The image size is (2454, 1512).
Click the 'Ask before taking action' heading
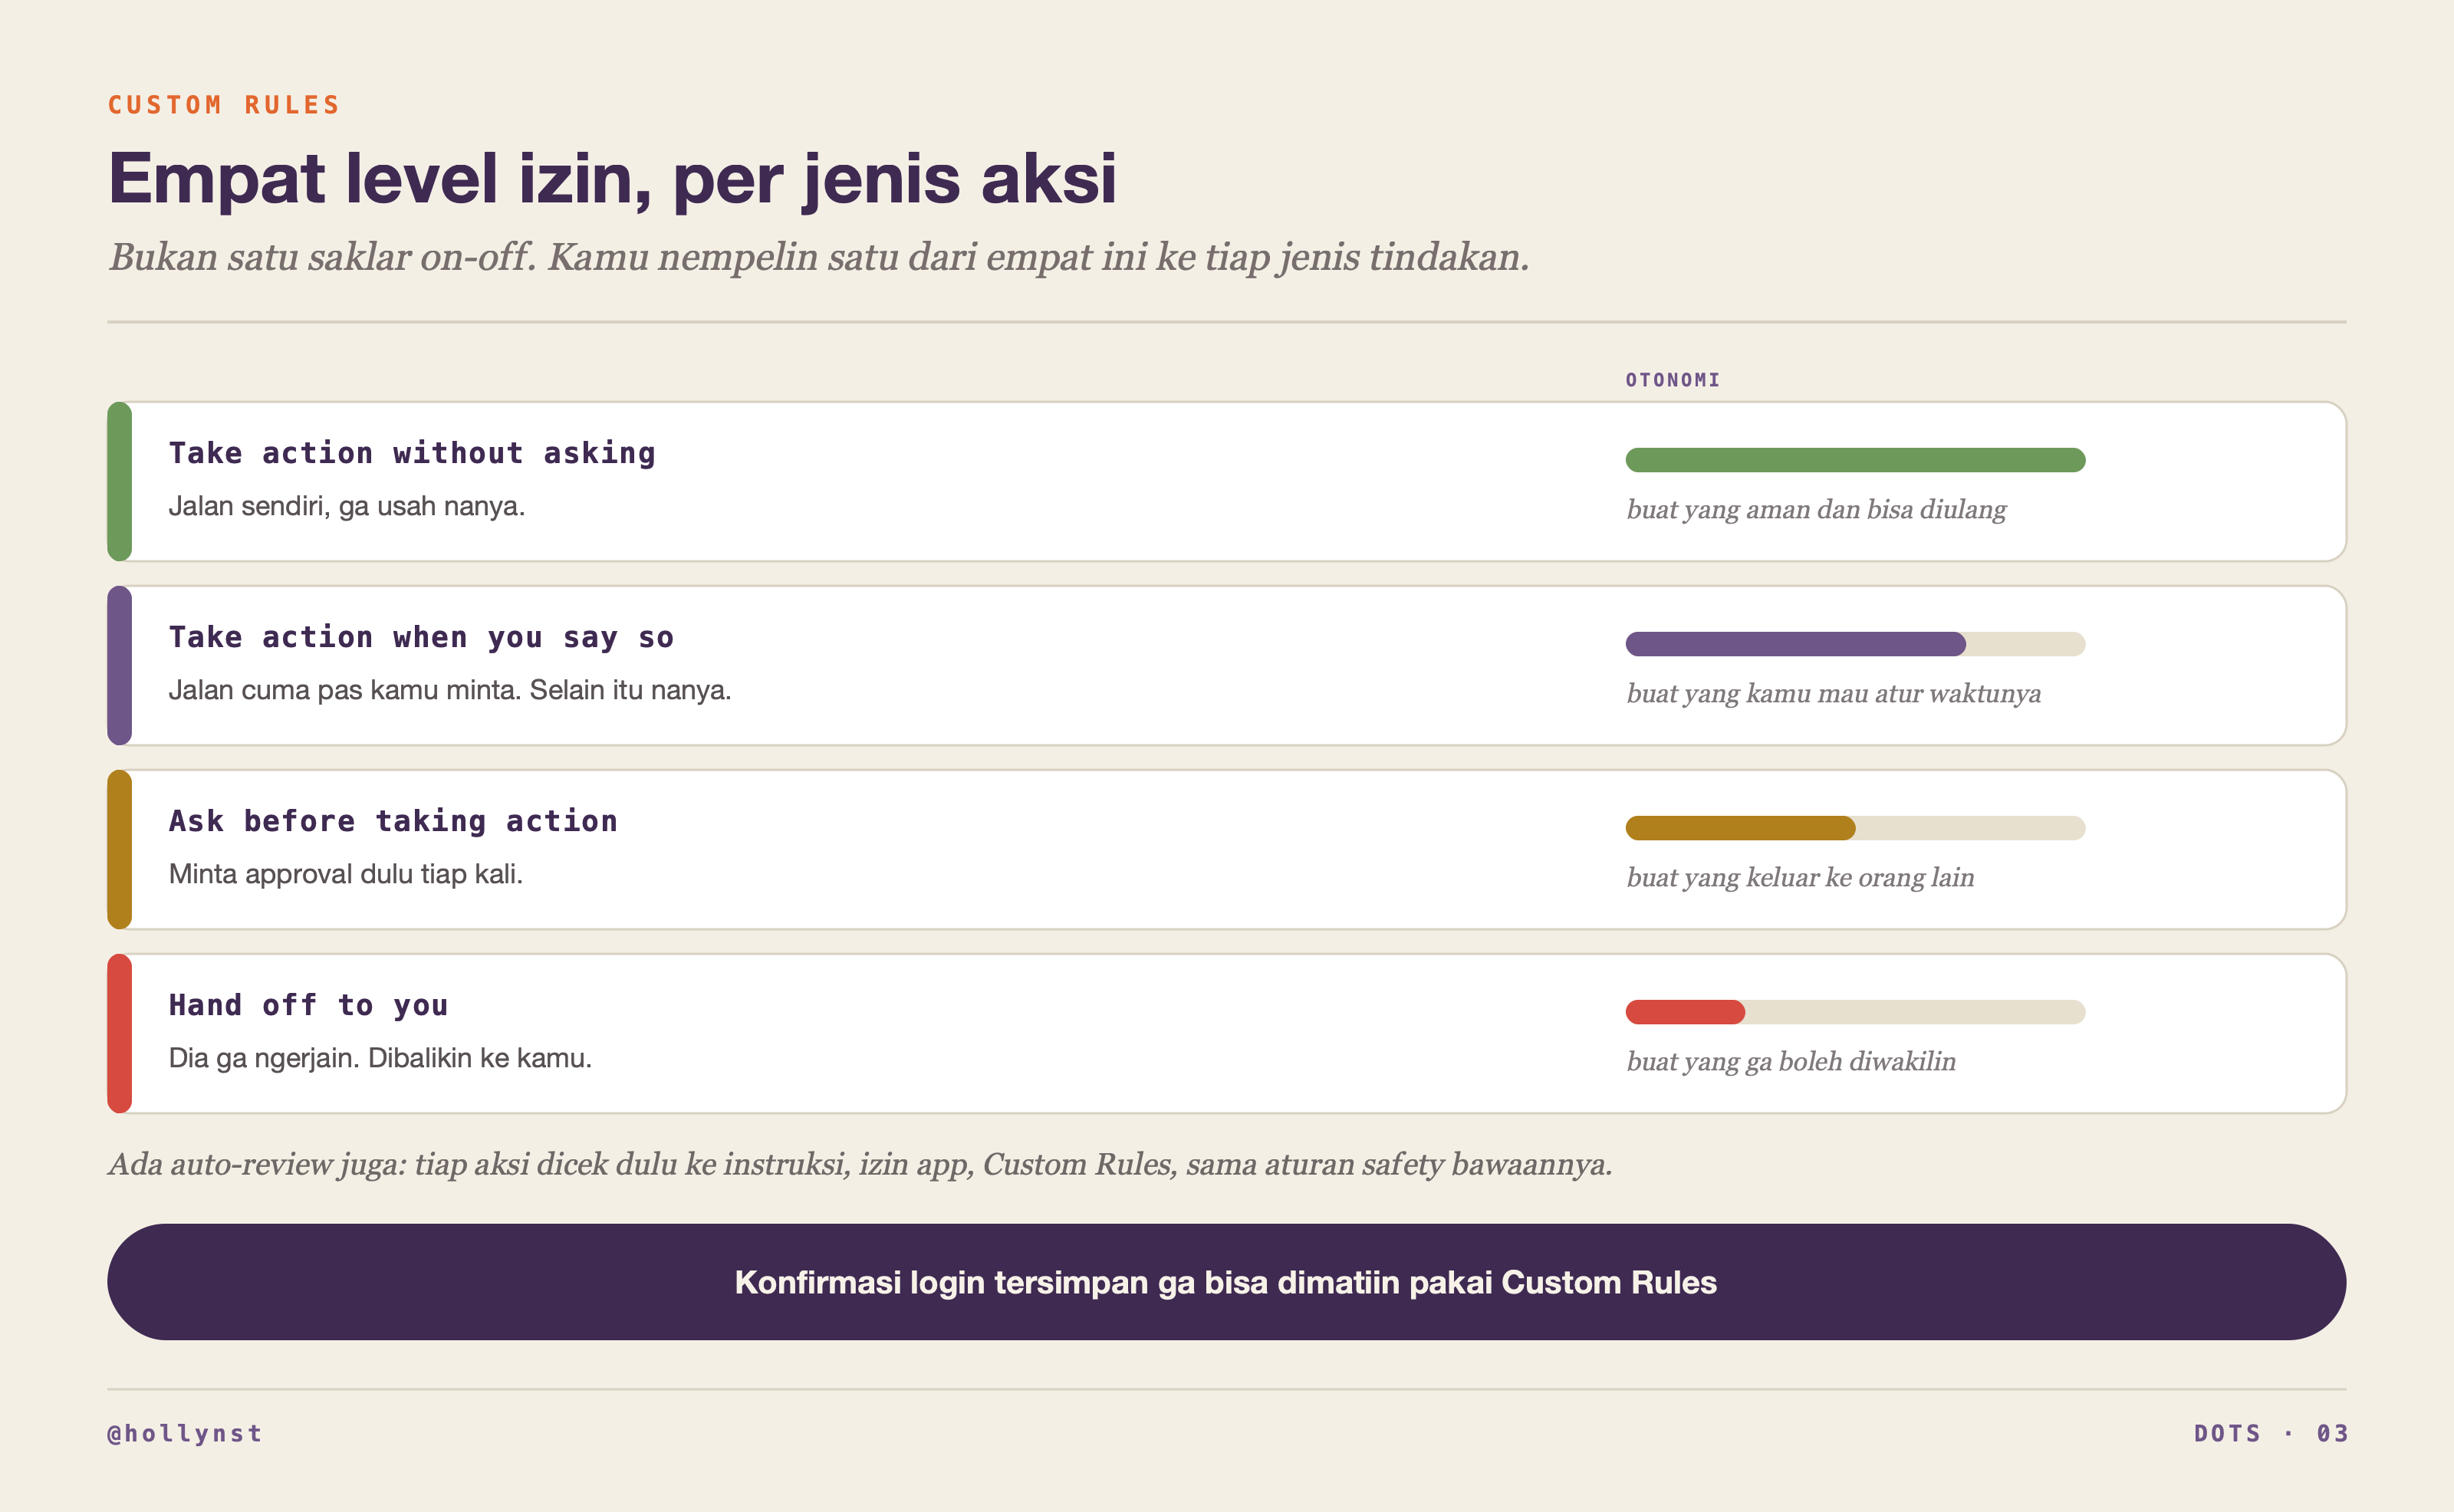(393, 821)
